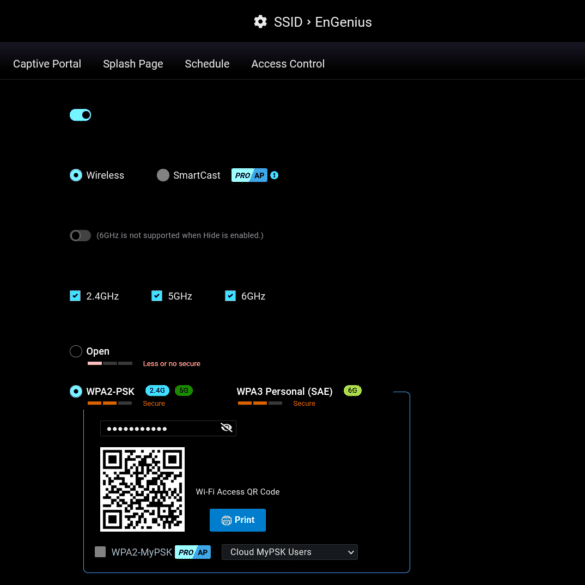Image resolution: width=585 pixels, height=585 pixels.
Task: Click the PRO AP badge beside WPA2-MyPSK
Action: 193,552
